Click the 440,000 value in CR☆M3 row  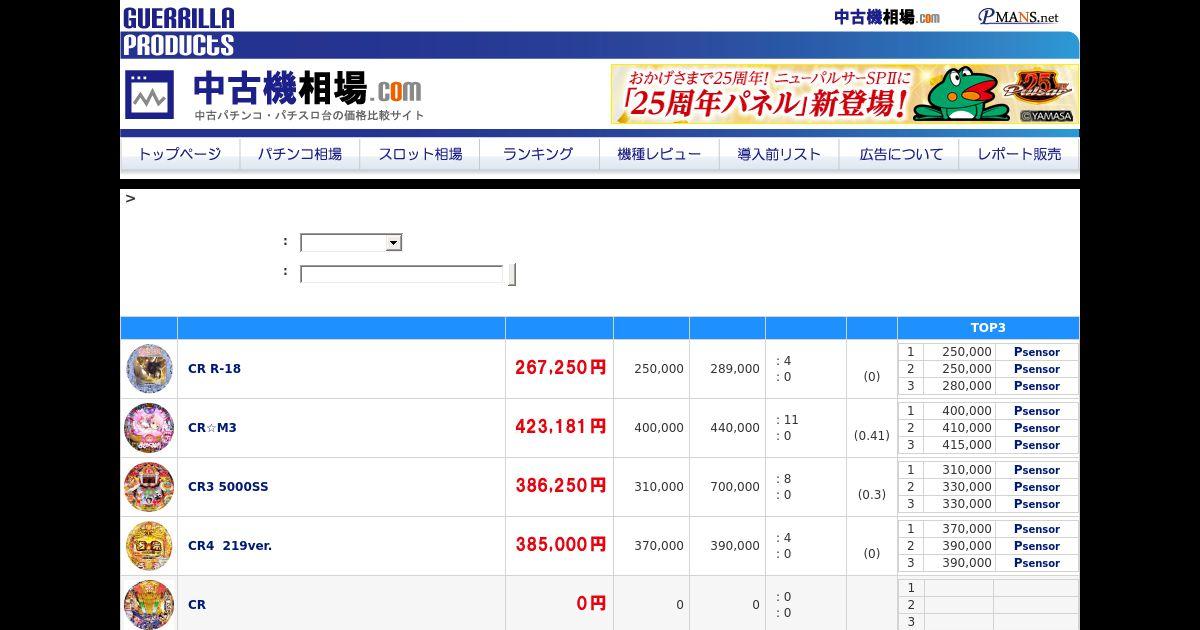coord(735,428)
